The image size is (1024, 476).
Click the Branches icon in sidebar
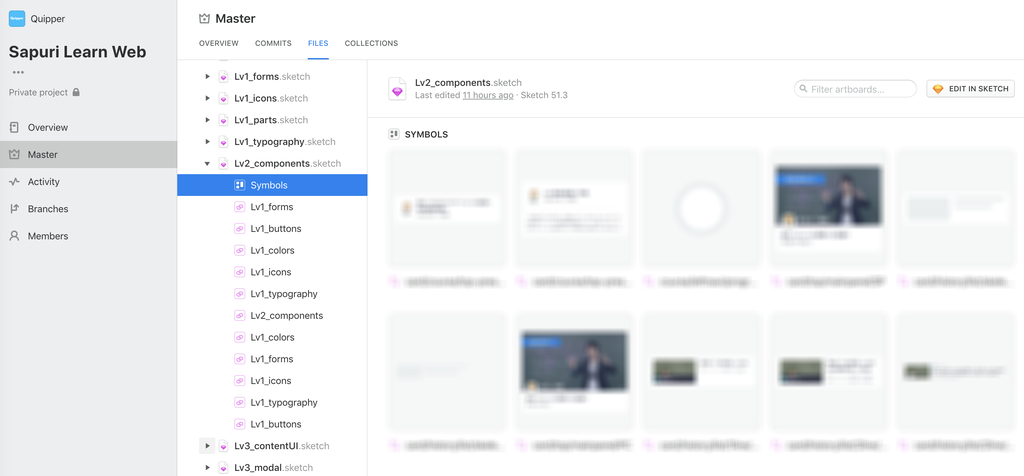[14, 209]
